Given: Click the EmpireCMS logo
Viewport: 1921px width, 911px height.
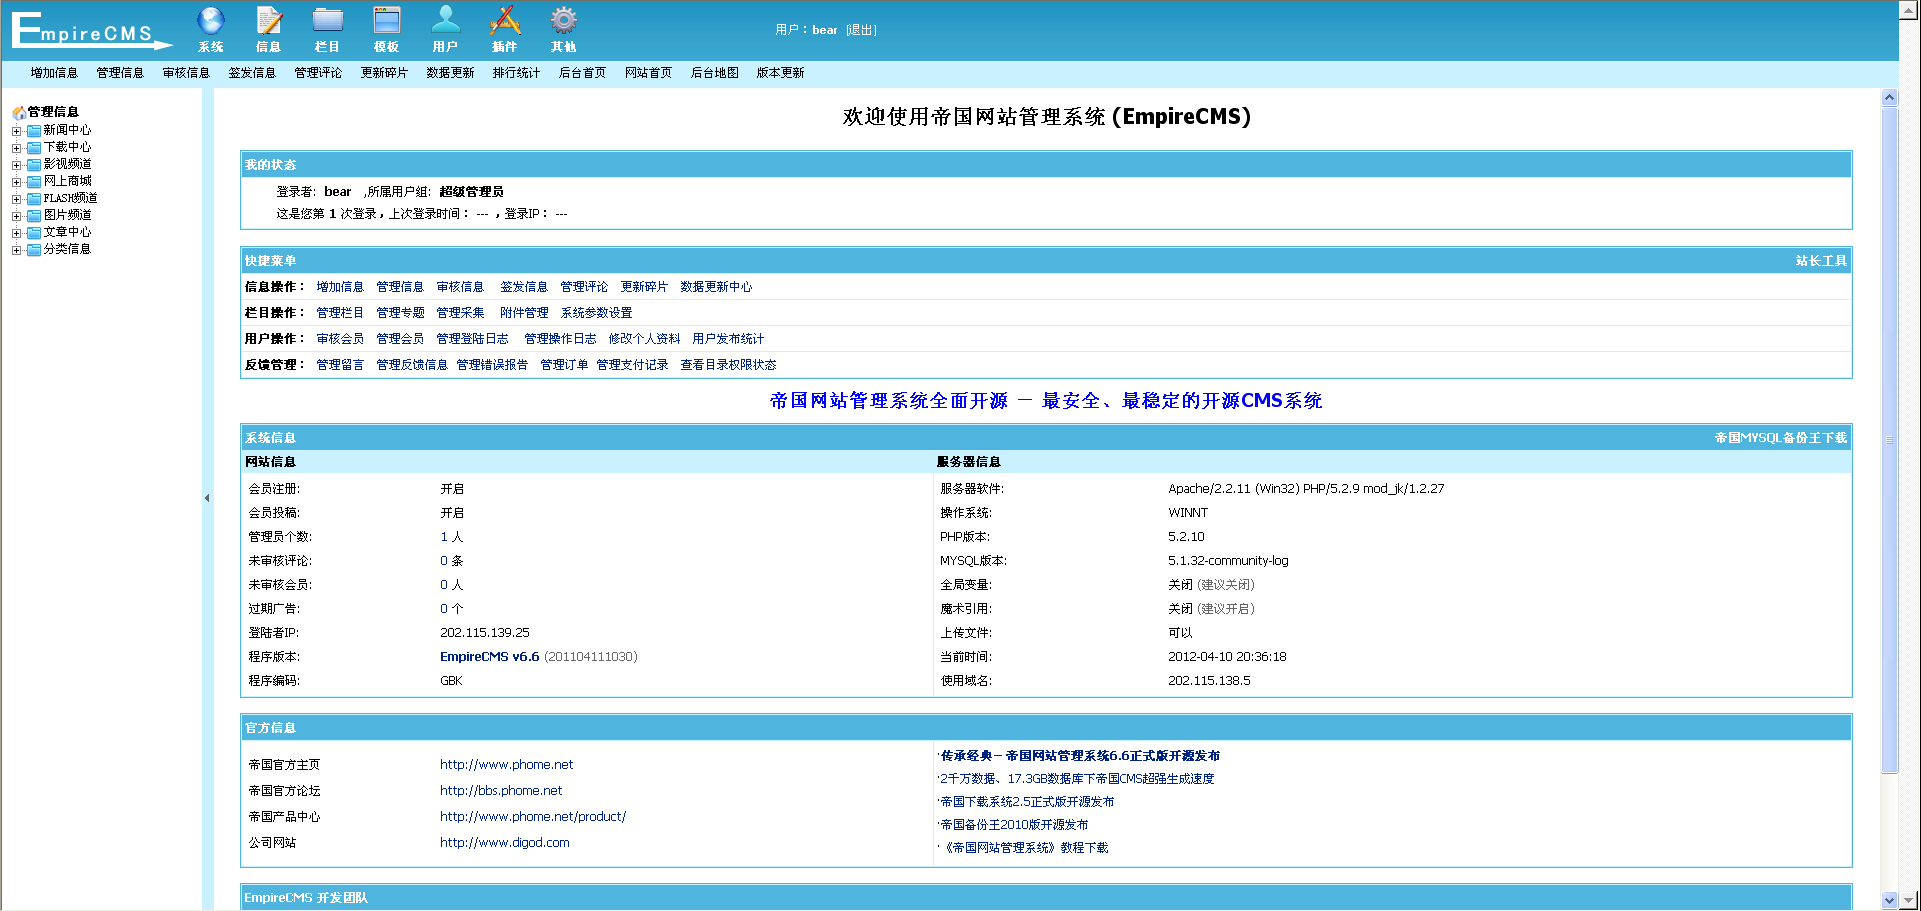Looking at the screenshot, I should click(x=91, y=30).
